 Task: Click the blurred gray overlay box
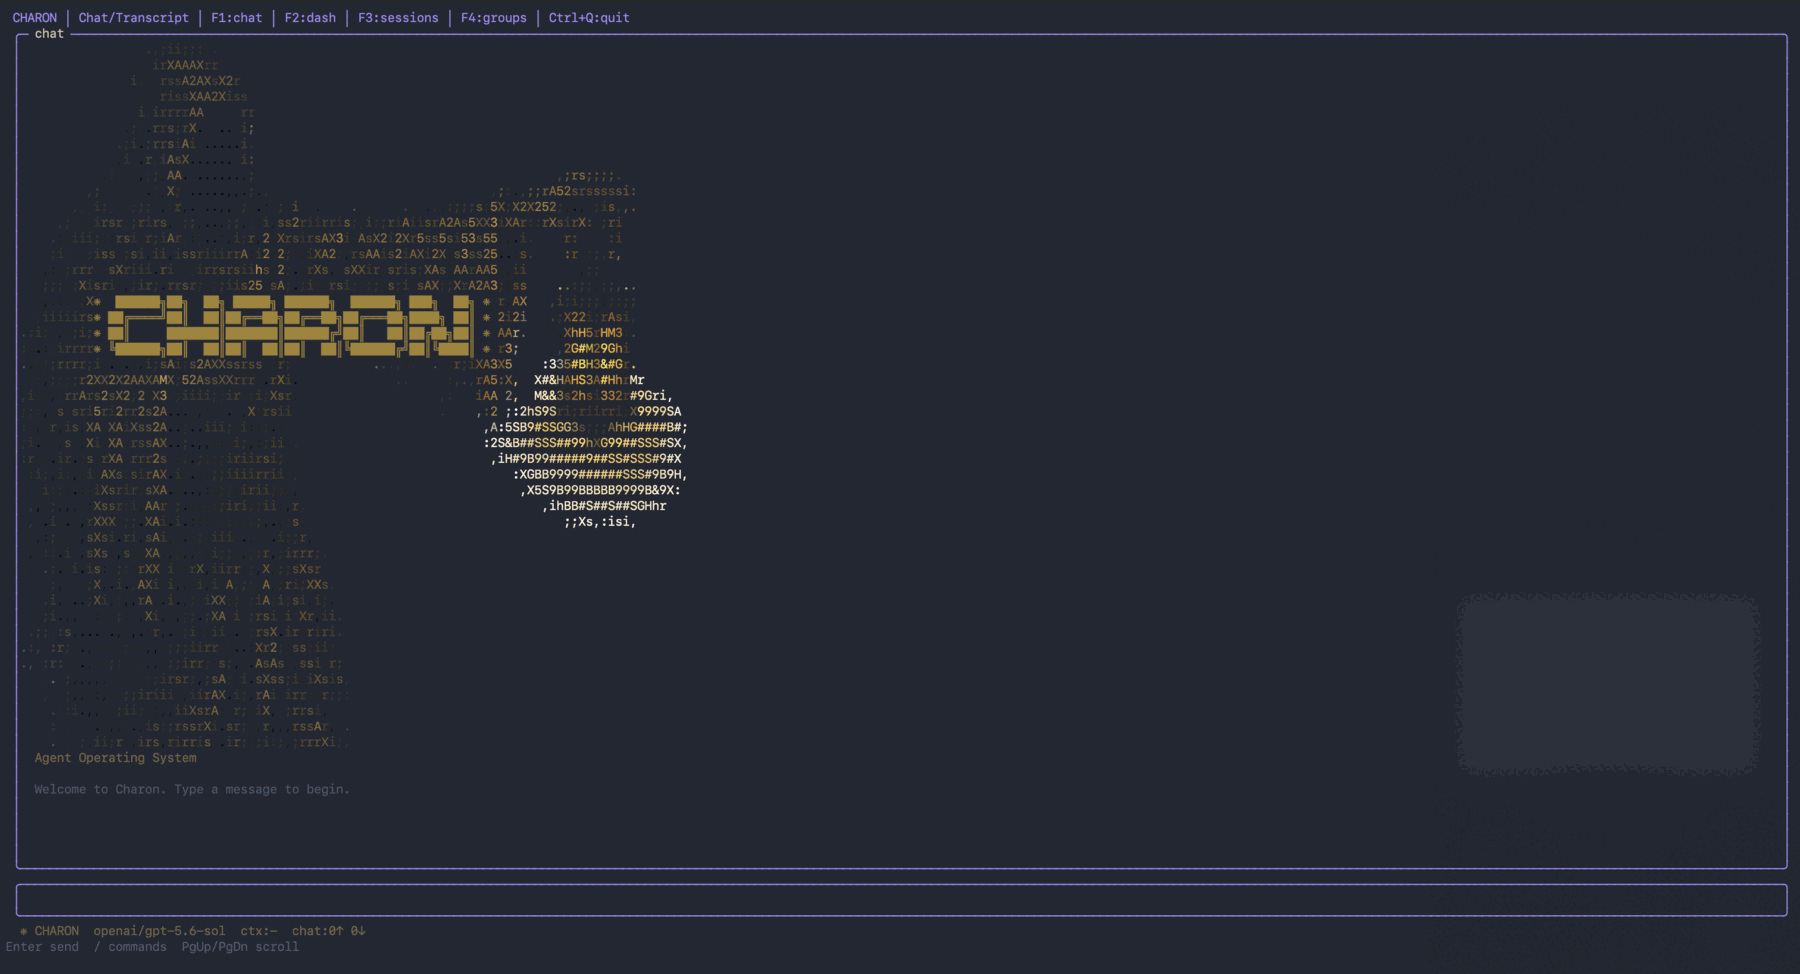tap(1608, 684)
